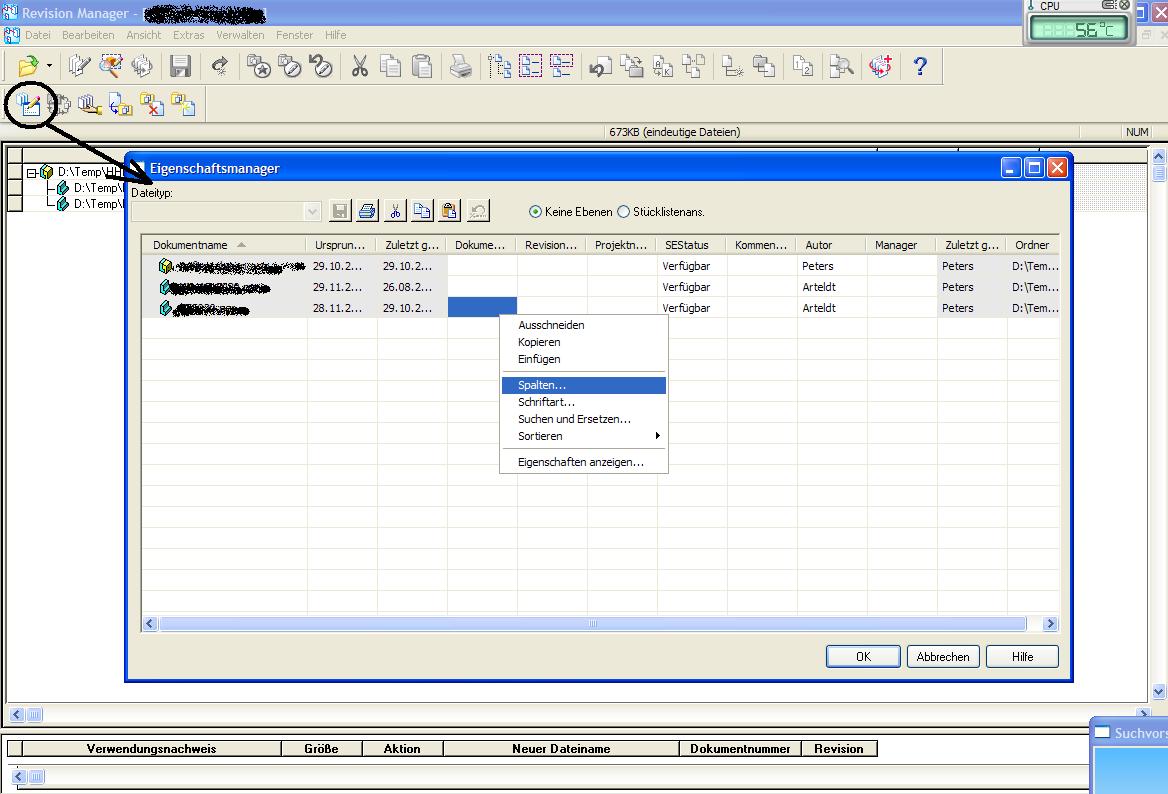
Task: Click the Manager column header
Action: [x=901, y=245]
